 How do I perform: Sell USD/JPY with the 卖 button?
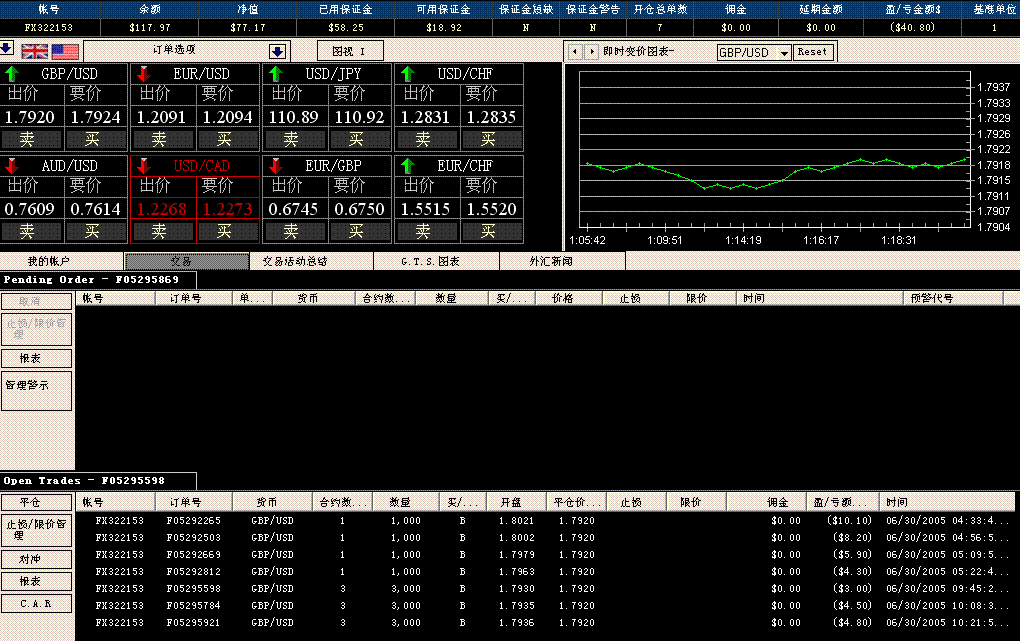click(295, 139)
